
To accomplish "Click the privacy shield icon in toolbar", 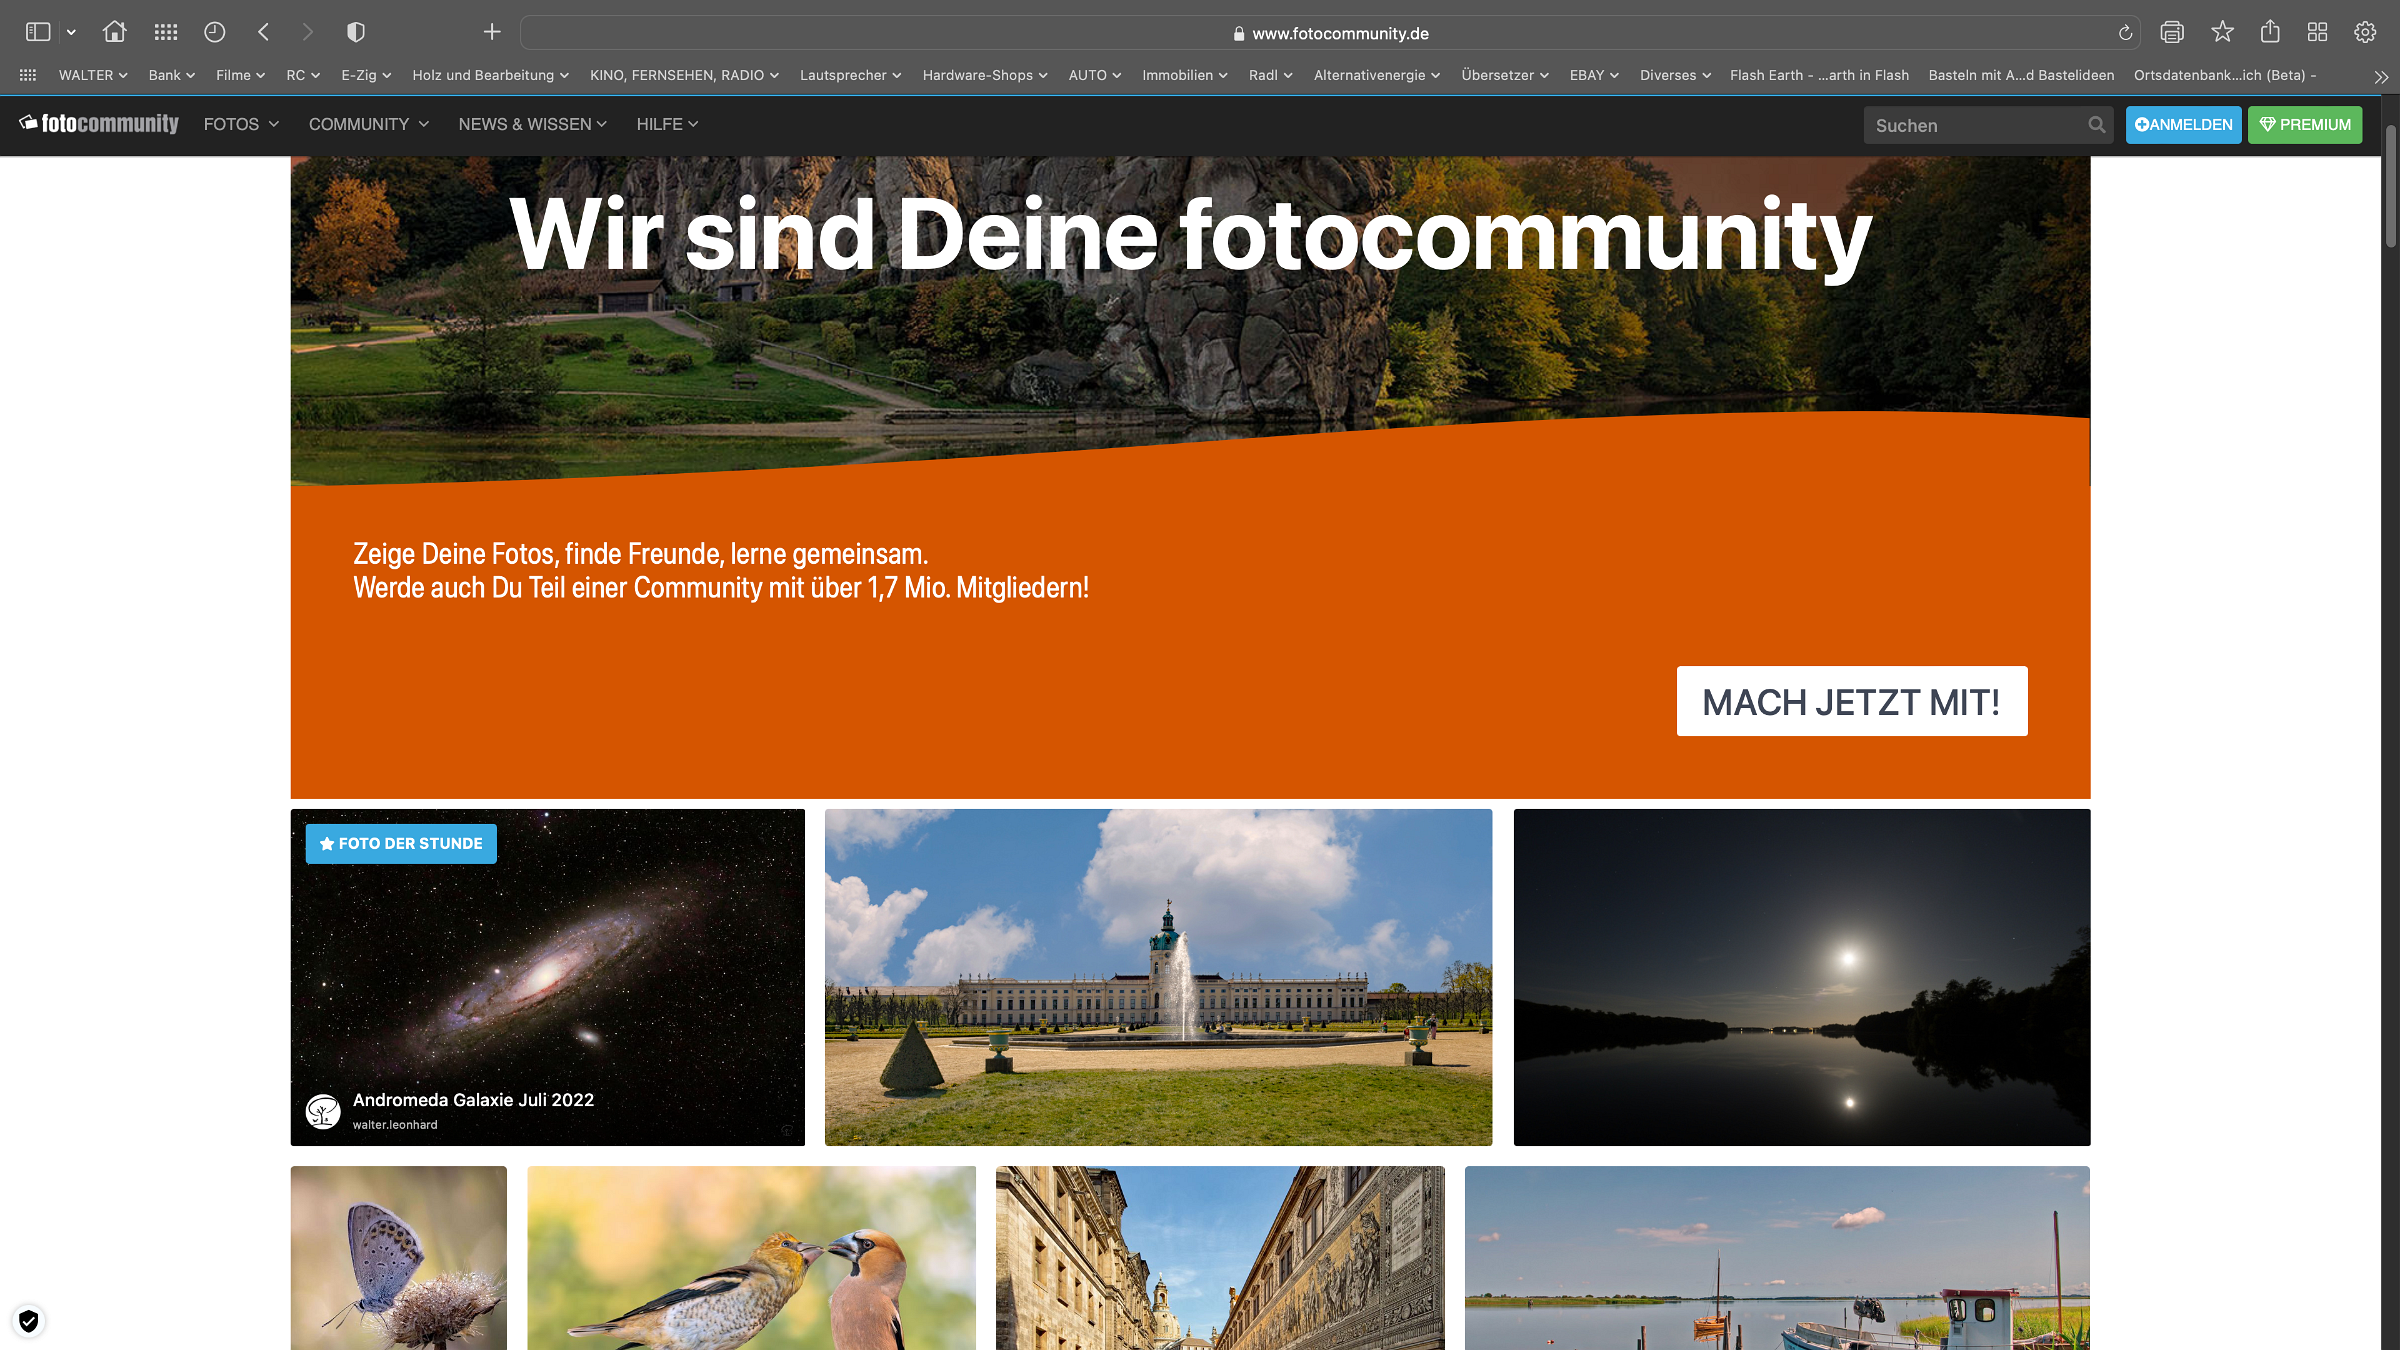I will point(355,32).
